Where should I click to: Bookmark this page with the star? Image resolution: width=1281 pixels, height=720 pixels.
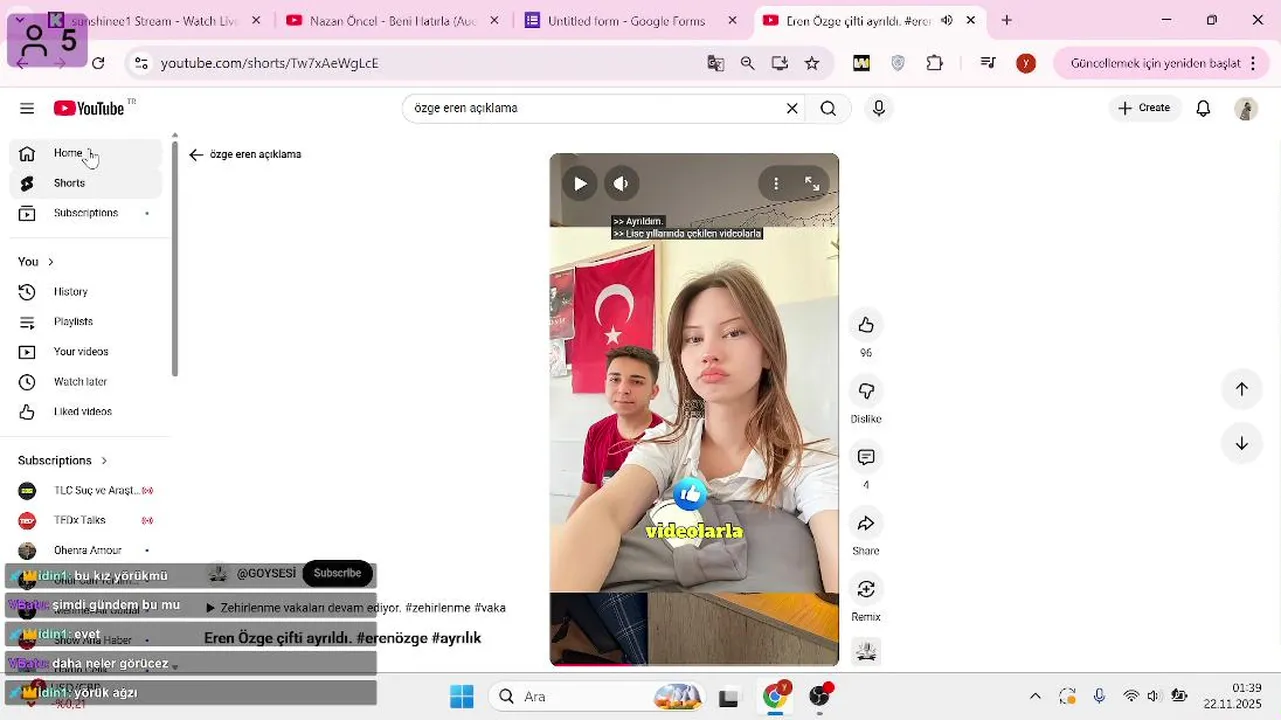(812, 63)
